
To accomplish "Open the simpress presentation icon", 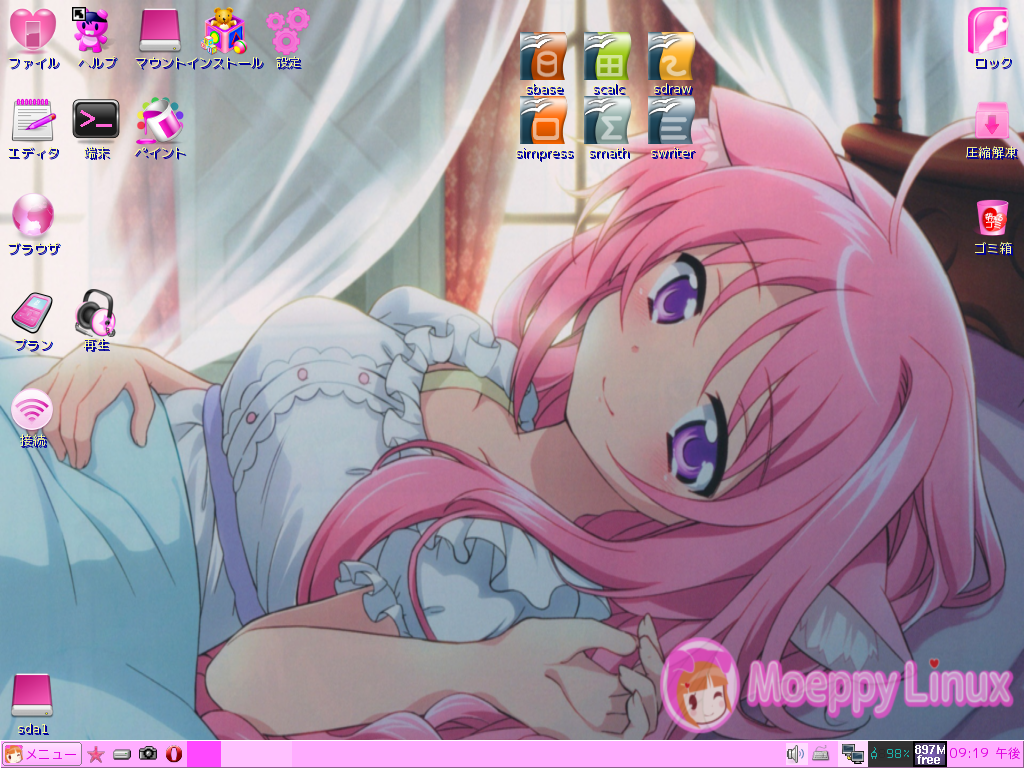I will coord(544,121).
